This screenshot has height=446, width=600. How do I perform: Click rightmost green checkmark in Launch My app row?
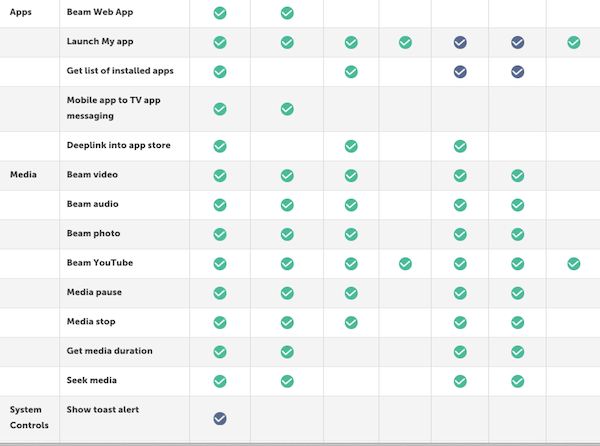(574, 42)
